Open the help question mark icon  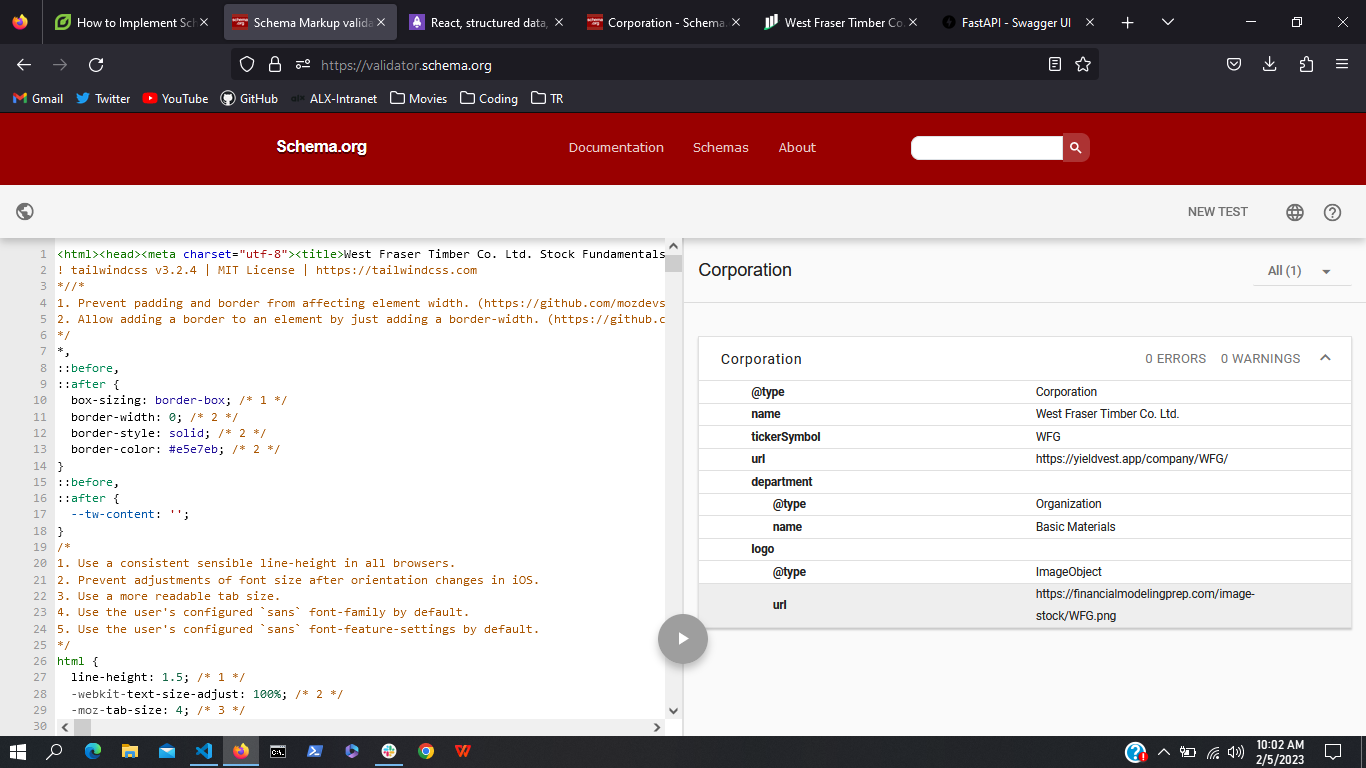pyautogui.click(x=1332, y=212)
